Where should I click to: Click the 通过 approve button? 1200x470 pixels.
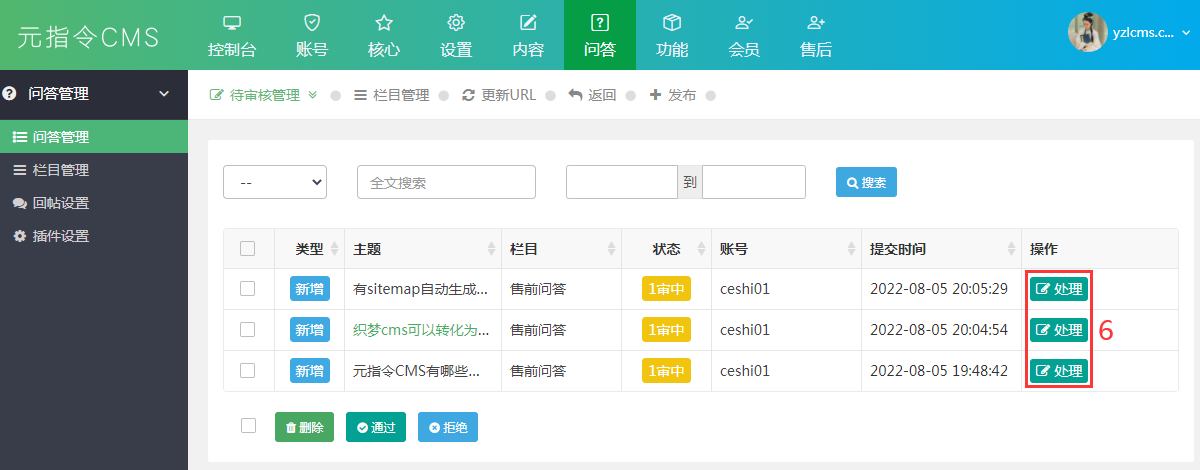click(x=376, y=427)
